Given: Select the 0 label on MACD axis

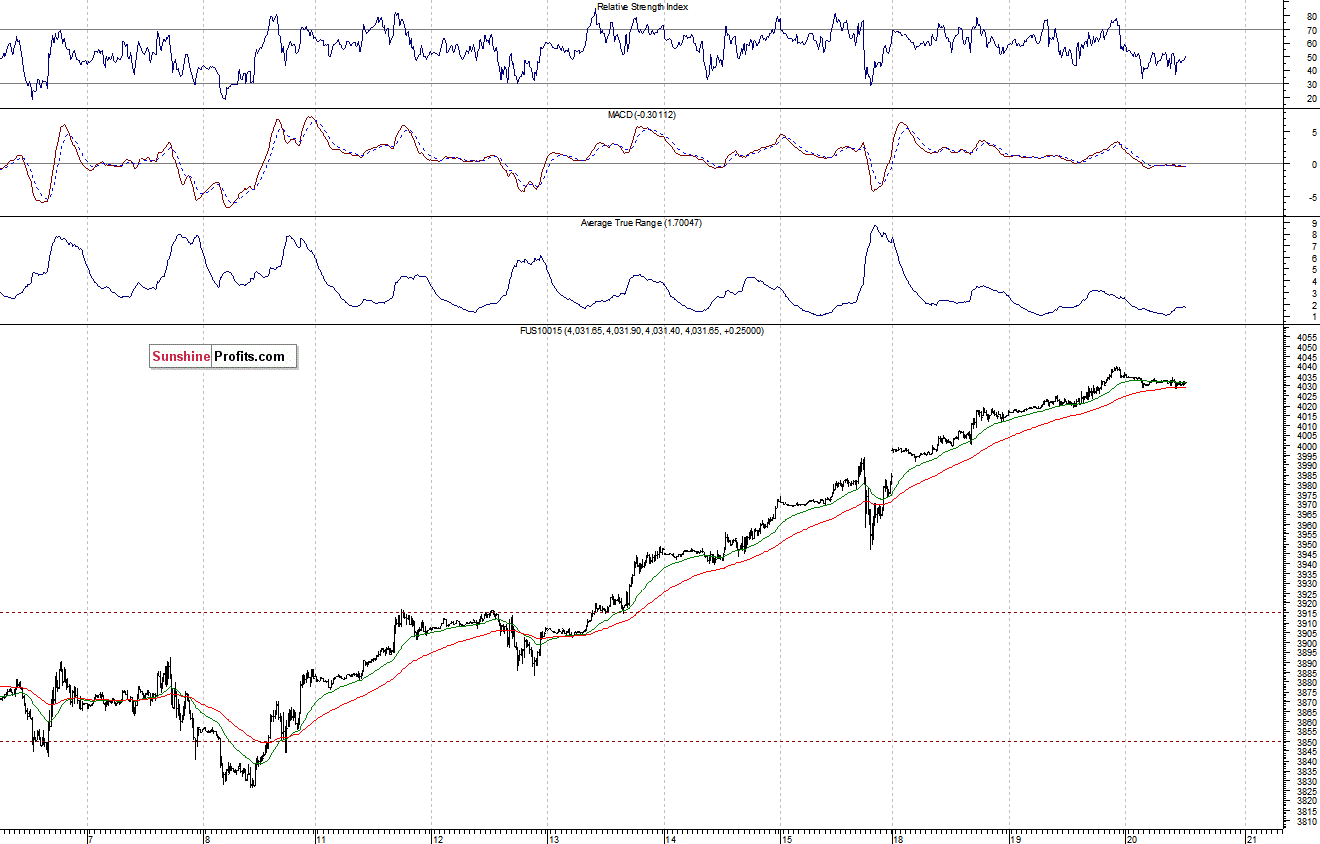Looking at the screenshot, I should click(1314, 164).
